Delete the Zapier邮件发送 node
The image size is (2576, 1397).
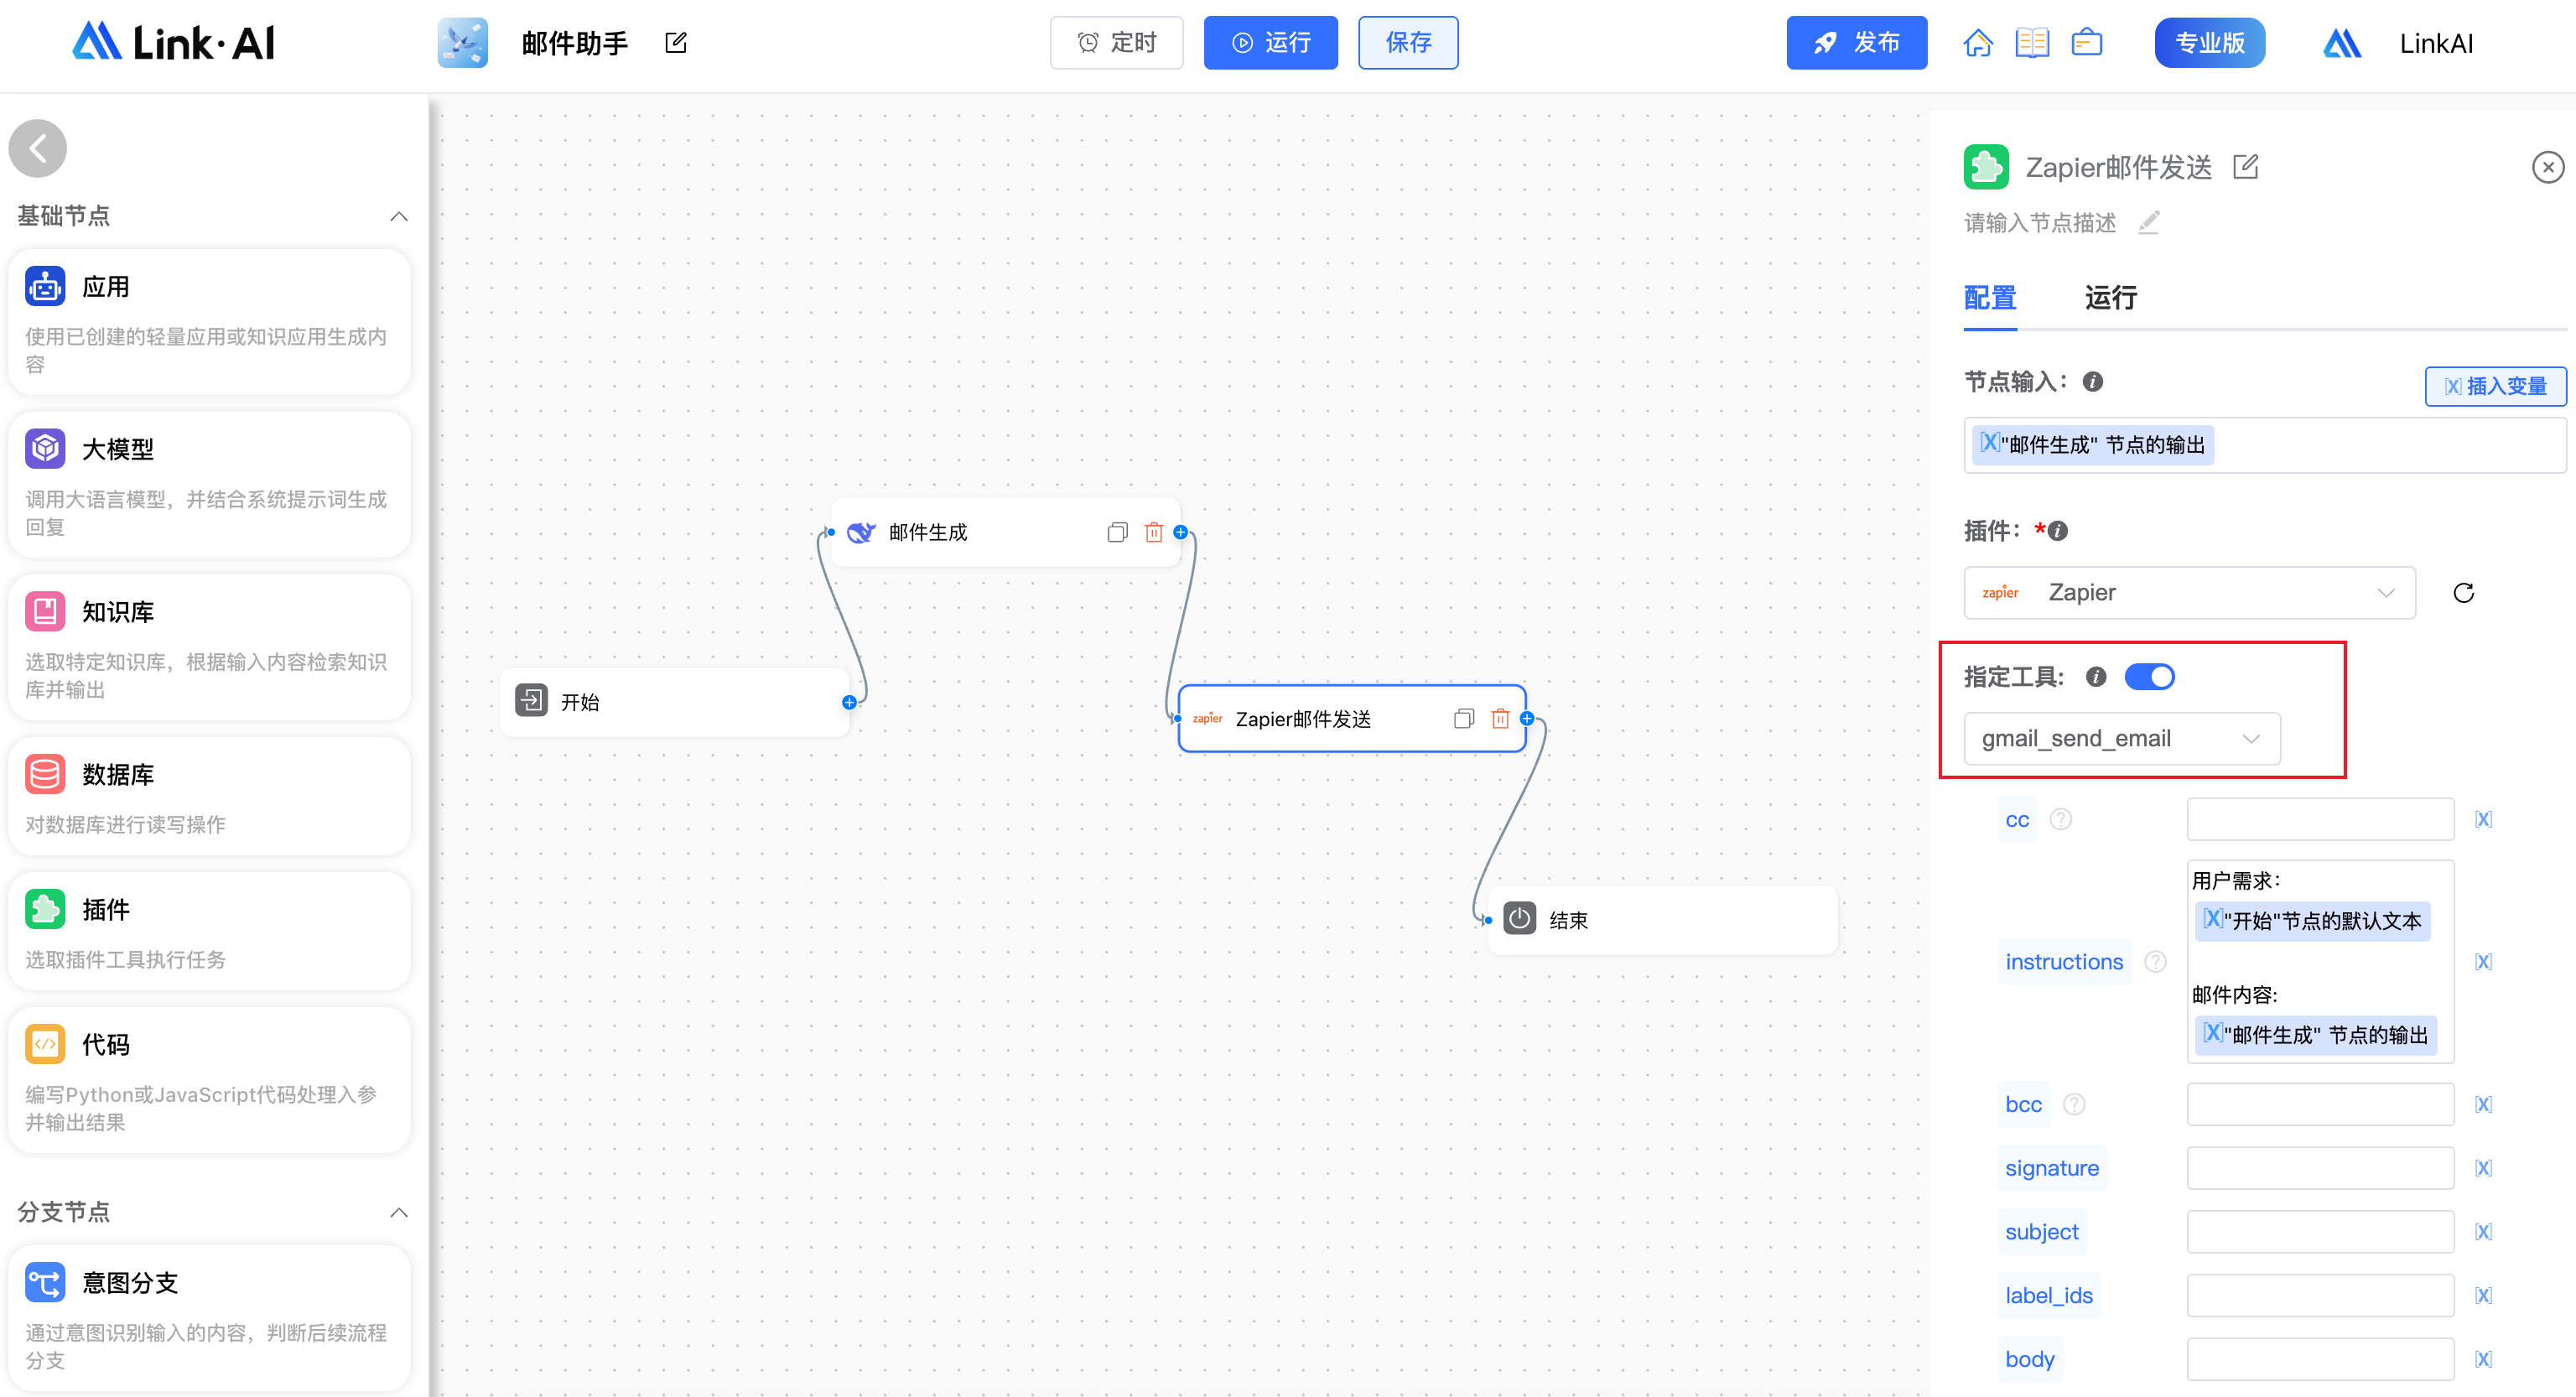pyautogui.click(x=1499, y=718)
